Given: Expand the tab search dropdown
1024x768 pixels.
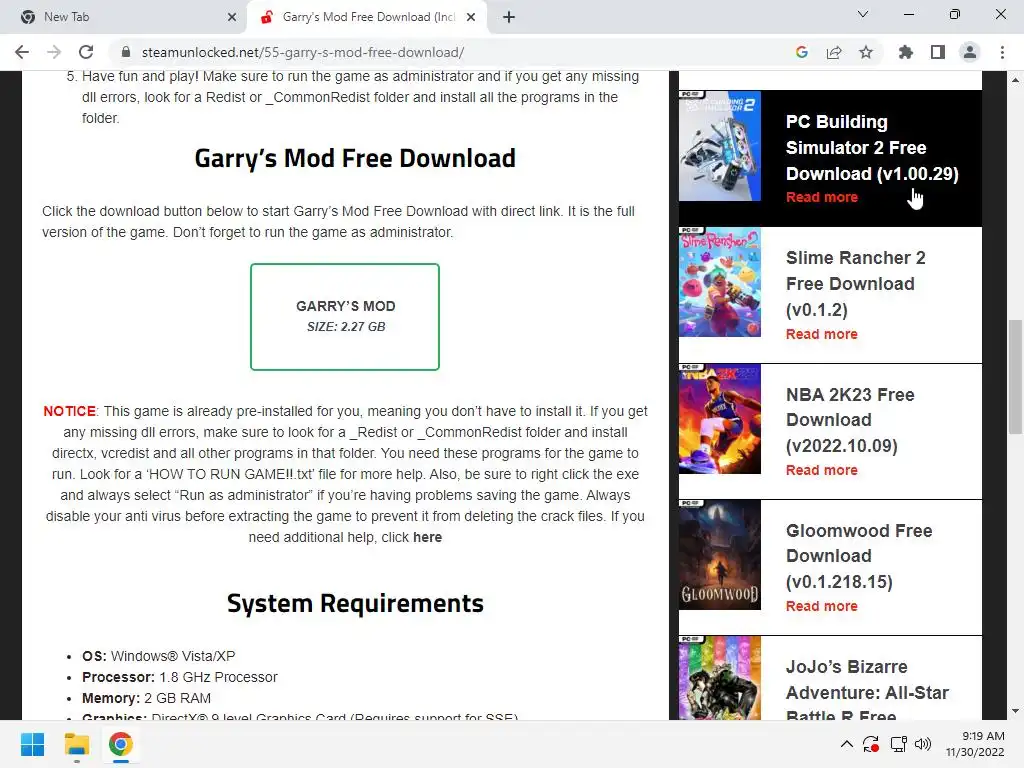Looking at the screenshot, I should 863,14.
